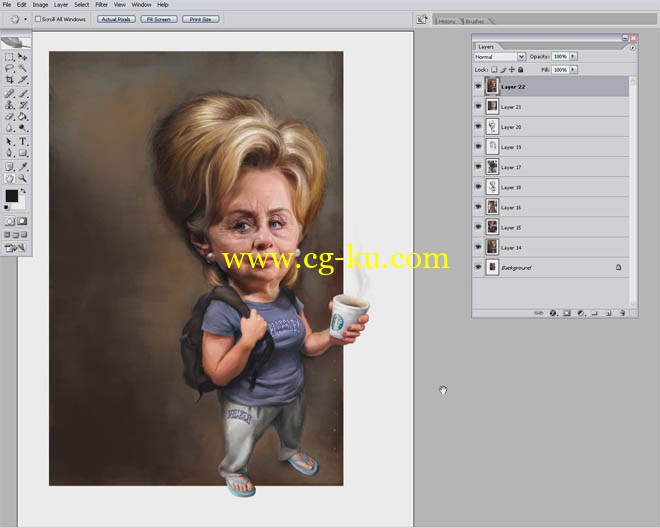The width and height of the screenshot is (660, 528).
Task: Select the Move tool
Action: [23, 57]
